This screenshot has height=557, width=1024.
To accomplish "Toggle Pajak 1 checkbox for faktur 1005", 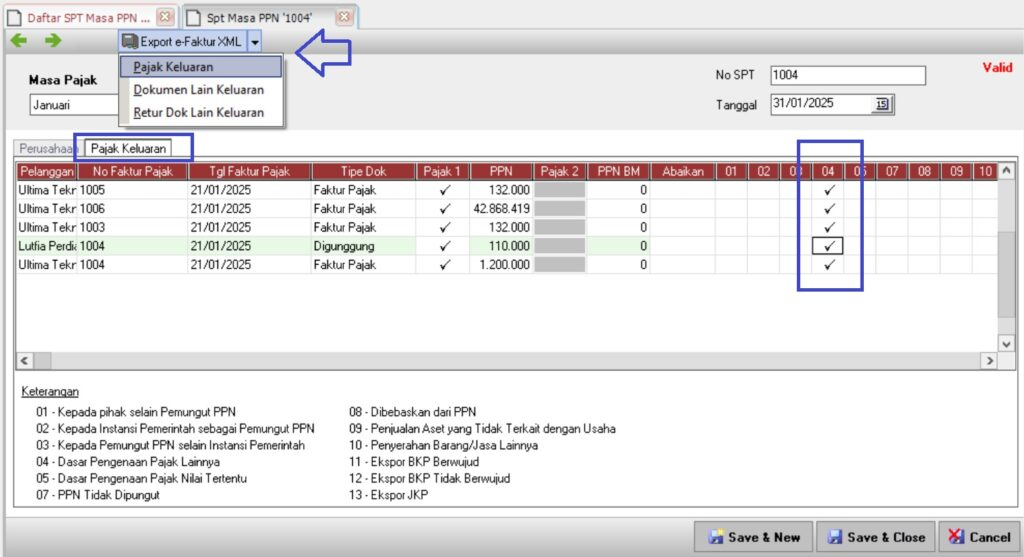I will tap(445, 189).
